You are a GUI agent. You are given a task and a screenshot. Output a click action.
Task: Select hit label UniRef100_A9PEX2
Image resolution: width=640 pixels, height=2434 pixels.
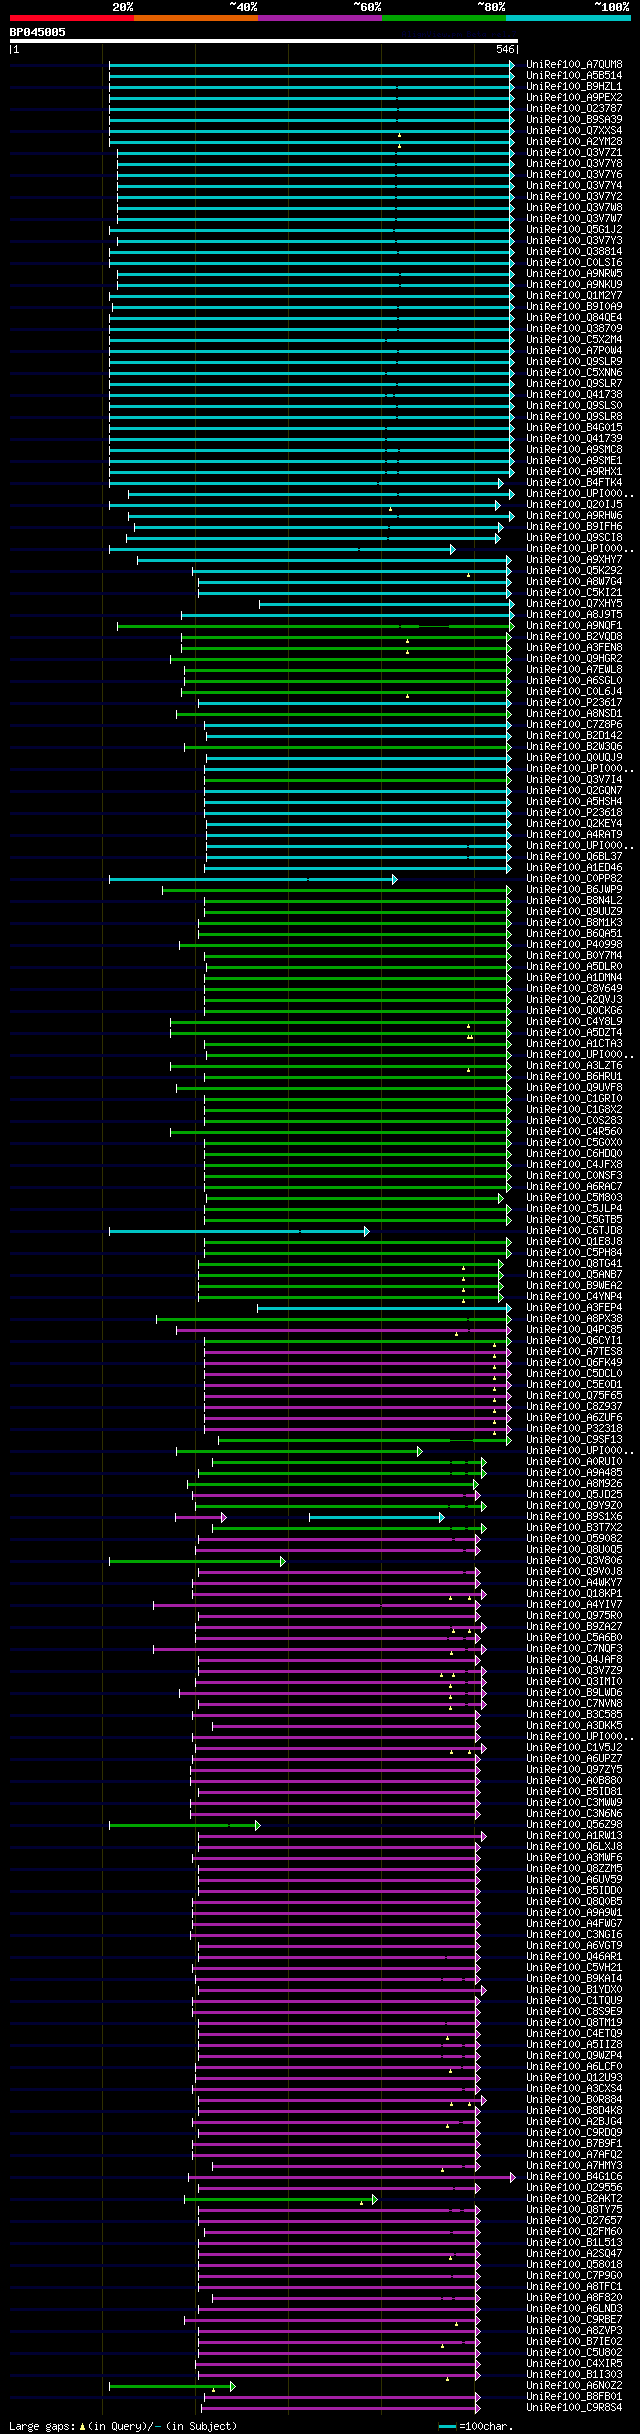pos(574,98)
